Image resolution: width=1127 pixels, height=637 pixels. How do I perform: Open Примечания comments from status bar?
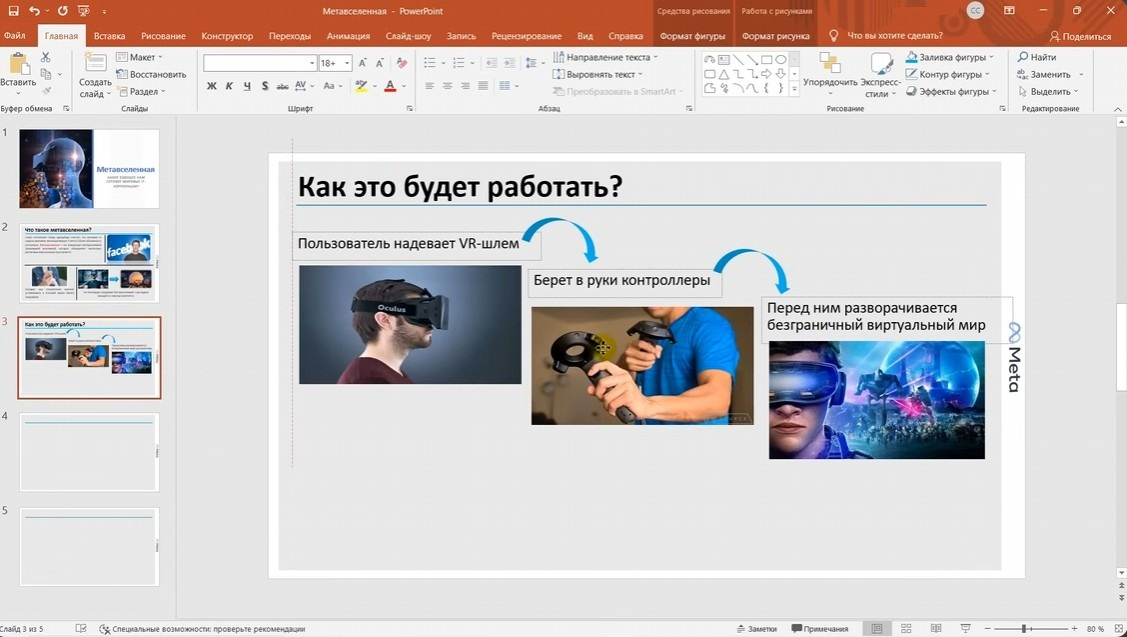(819, 628)
